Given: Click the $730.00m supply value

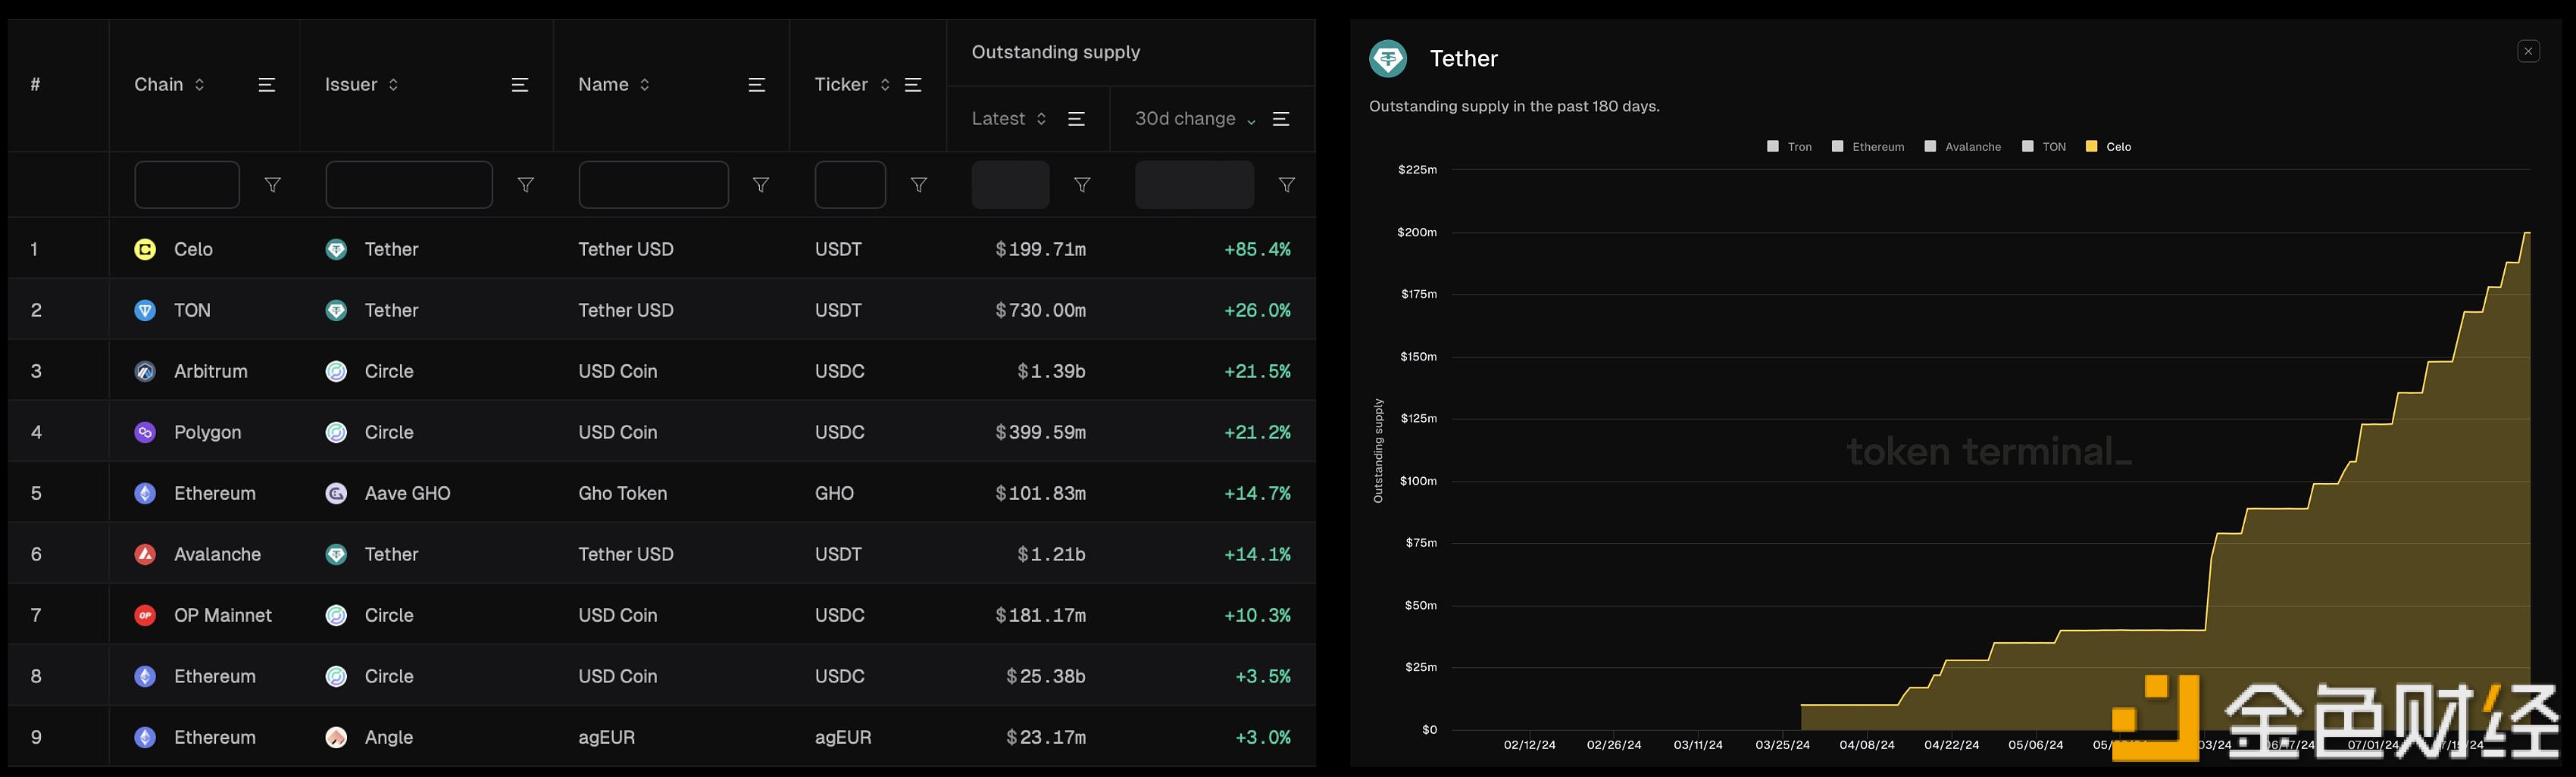Looking at the screenshot, I should pyautogui.click(x=1040, y=310).
